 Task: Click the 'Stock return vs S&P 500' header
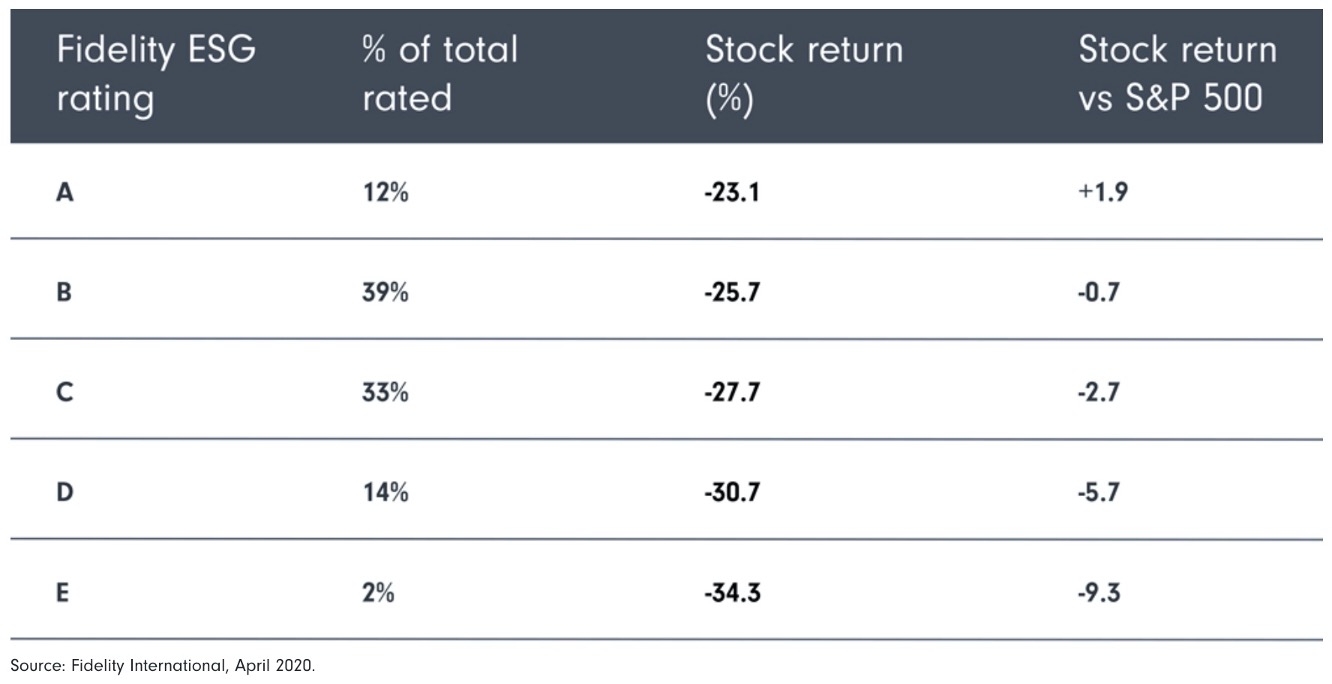(x=1177, y=75)
